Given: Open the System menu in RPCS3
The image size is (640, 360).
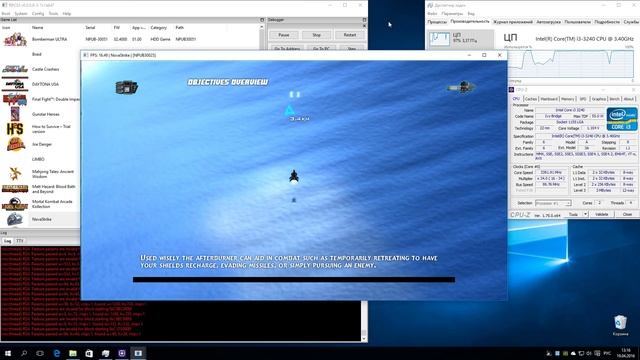Looking at the screenshot, I should (x=20, y=13).
